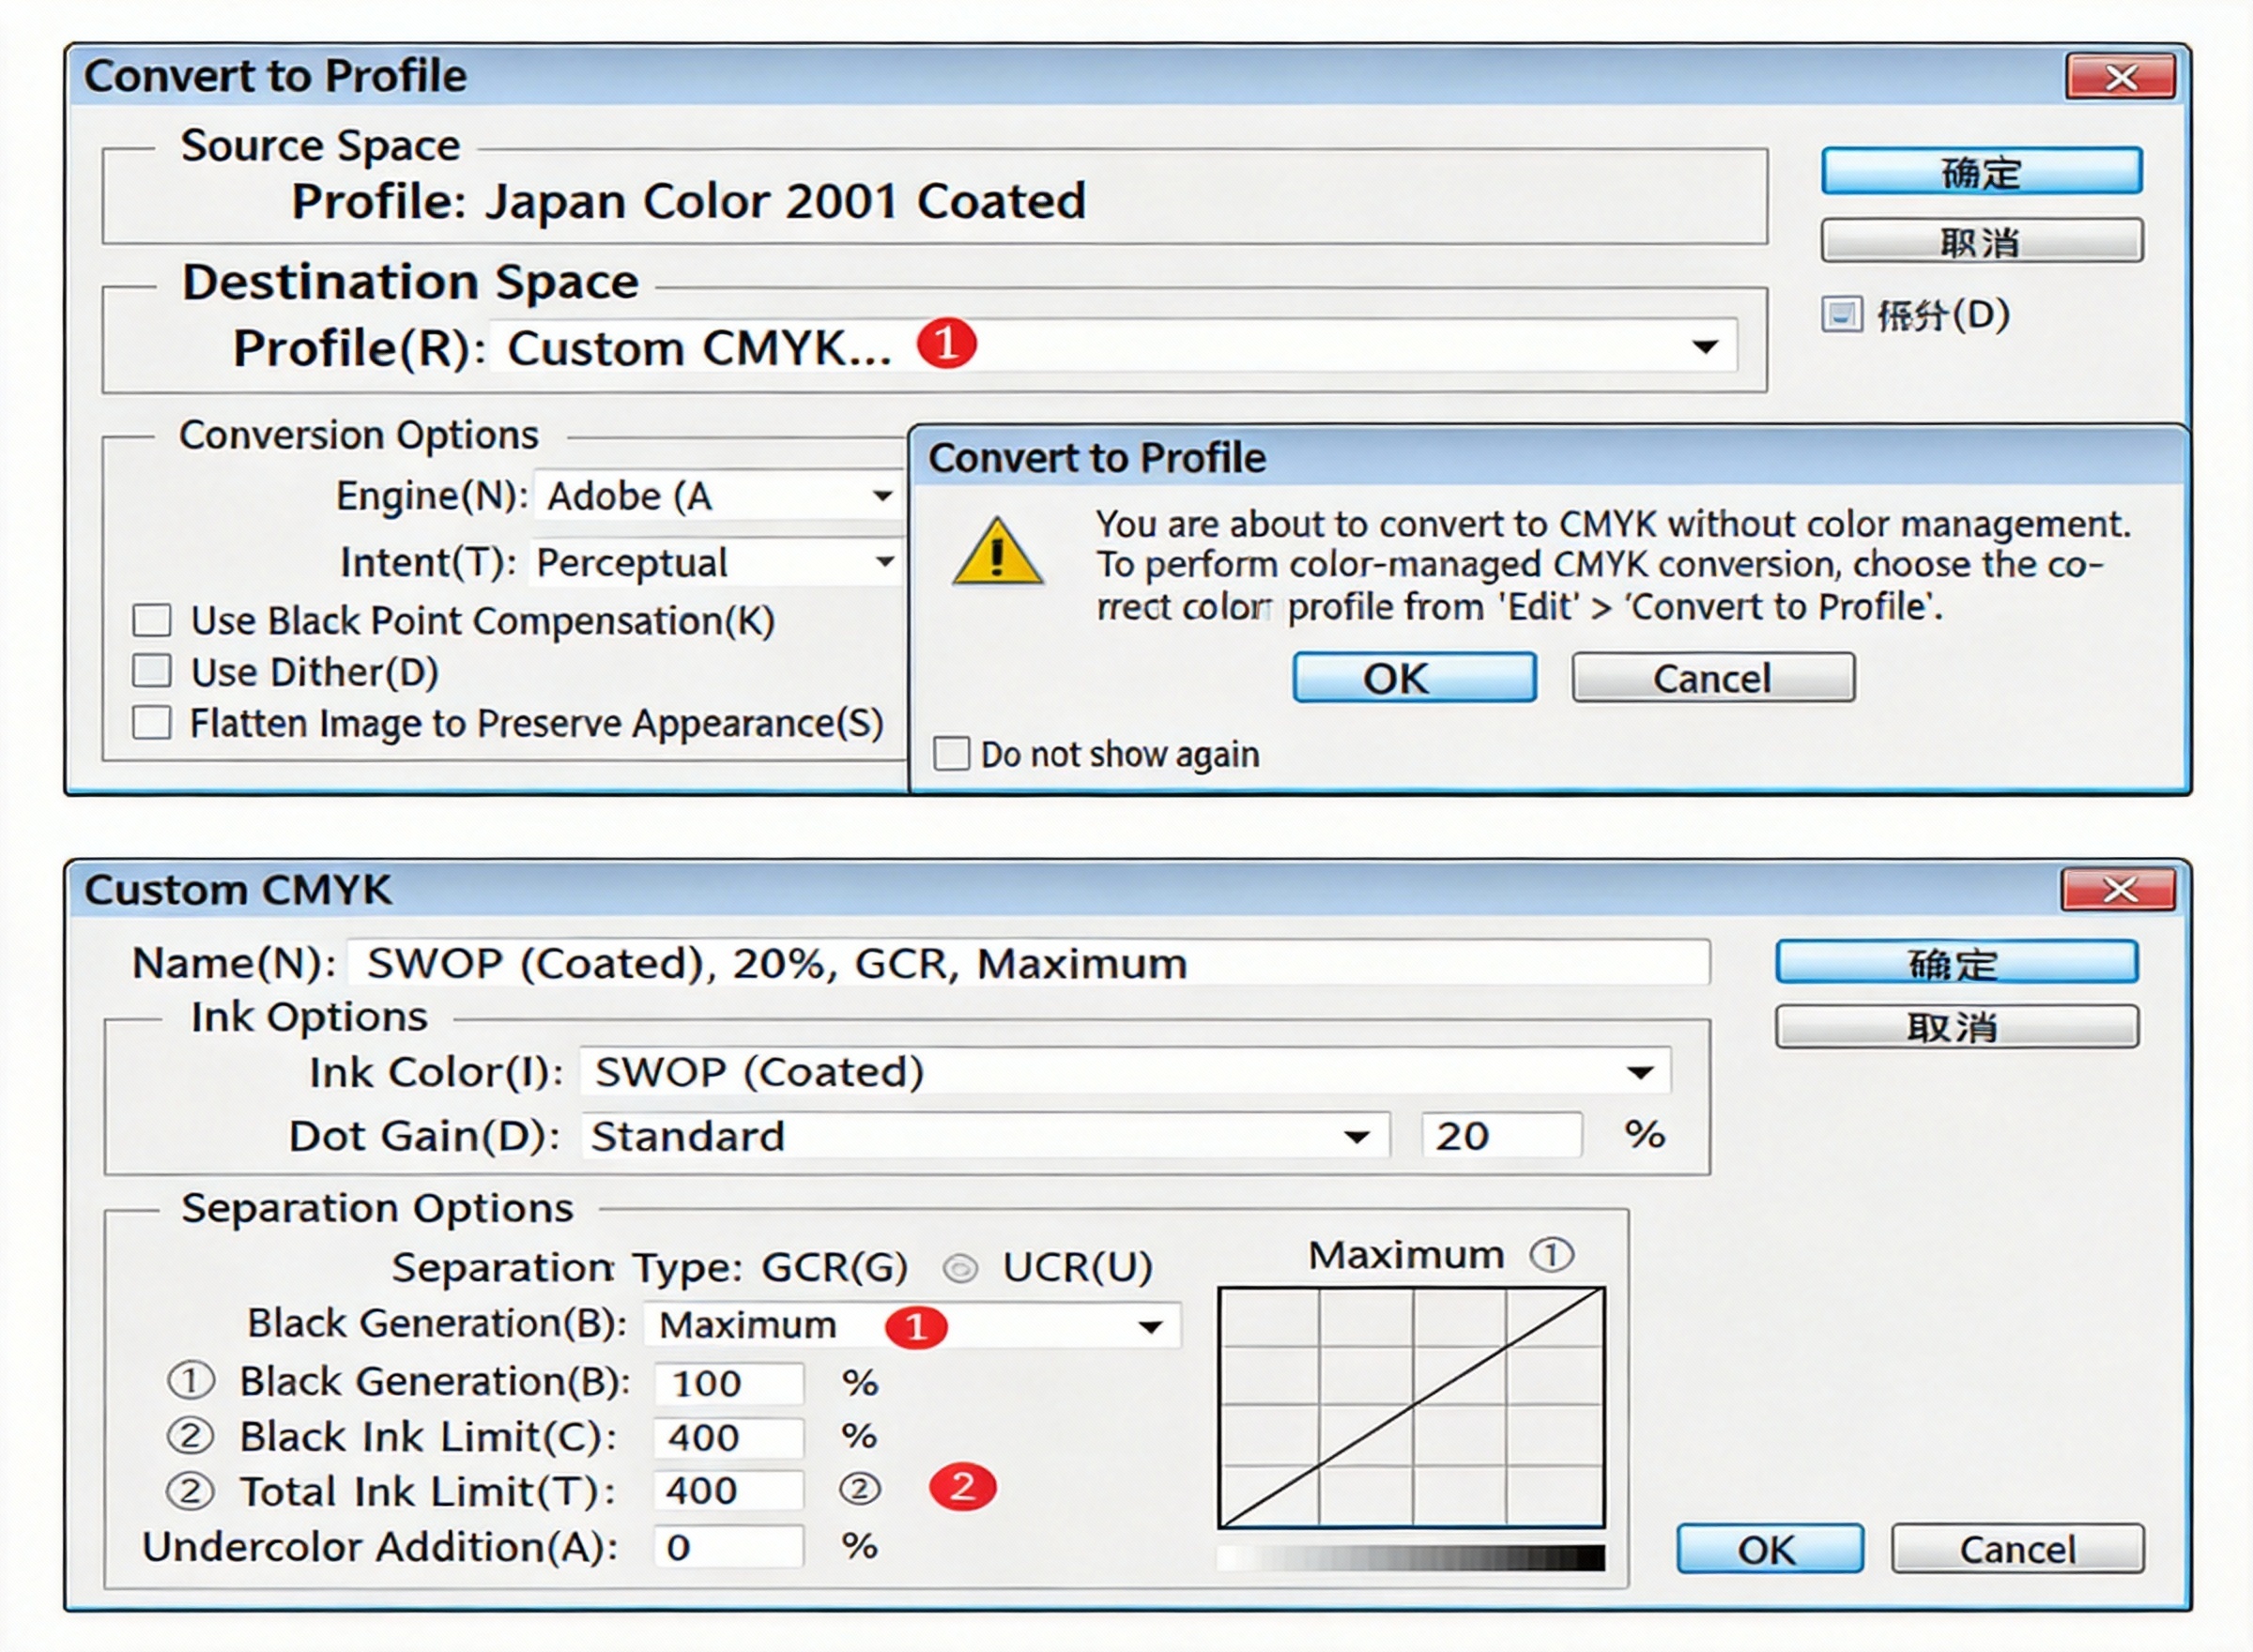Check Flatten Image to Preserve Appearance
The height and width of the screenshot is (1652, 2253).
click(x=152, y=722)
